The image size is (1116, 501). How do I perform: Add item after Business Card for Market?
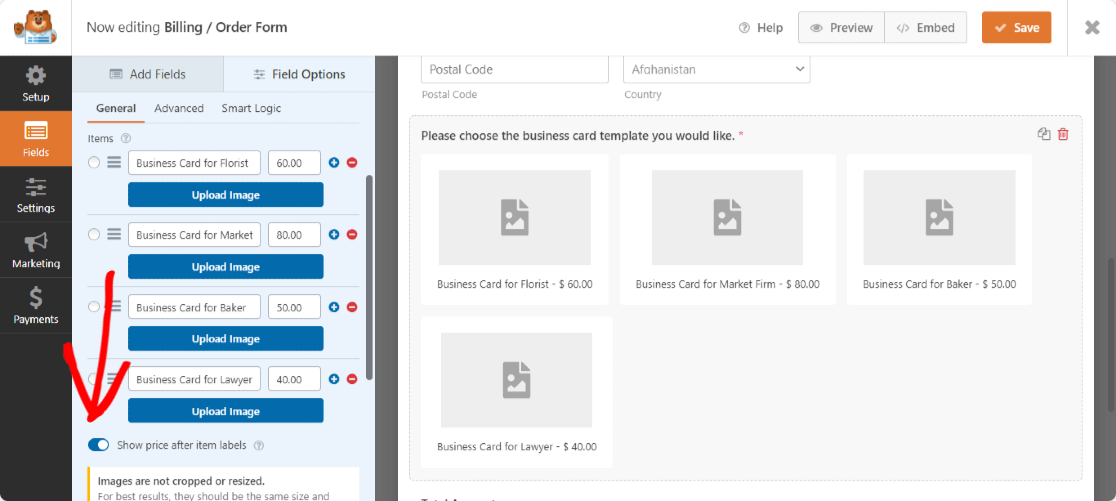pyautogui.click(x=334, y=234)
